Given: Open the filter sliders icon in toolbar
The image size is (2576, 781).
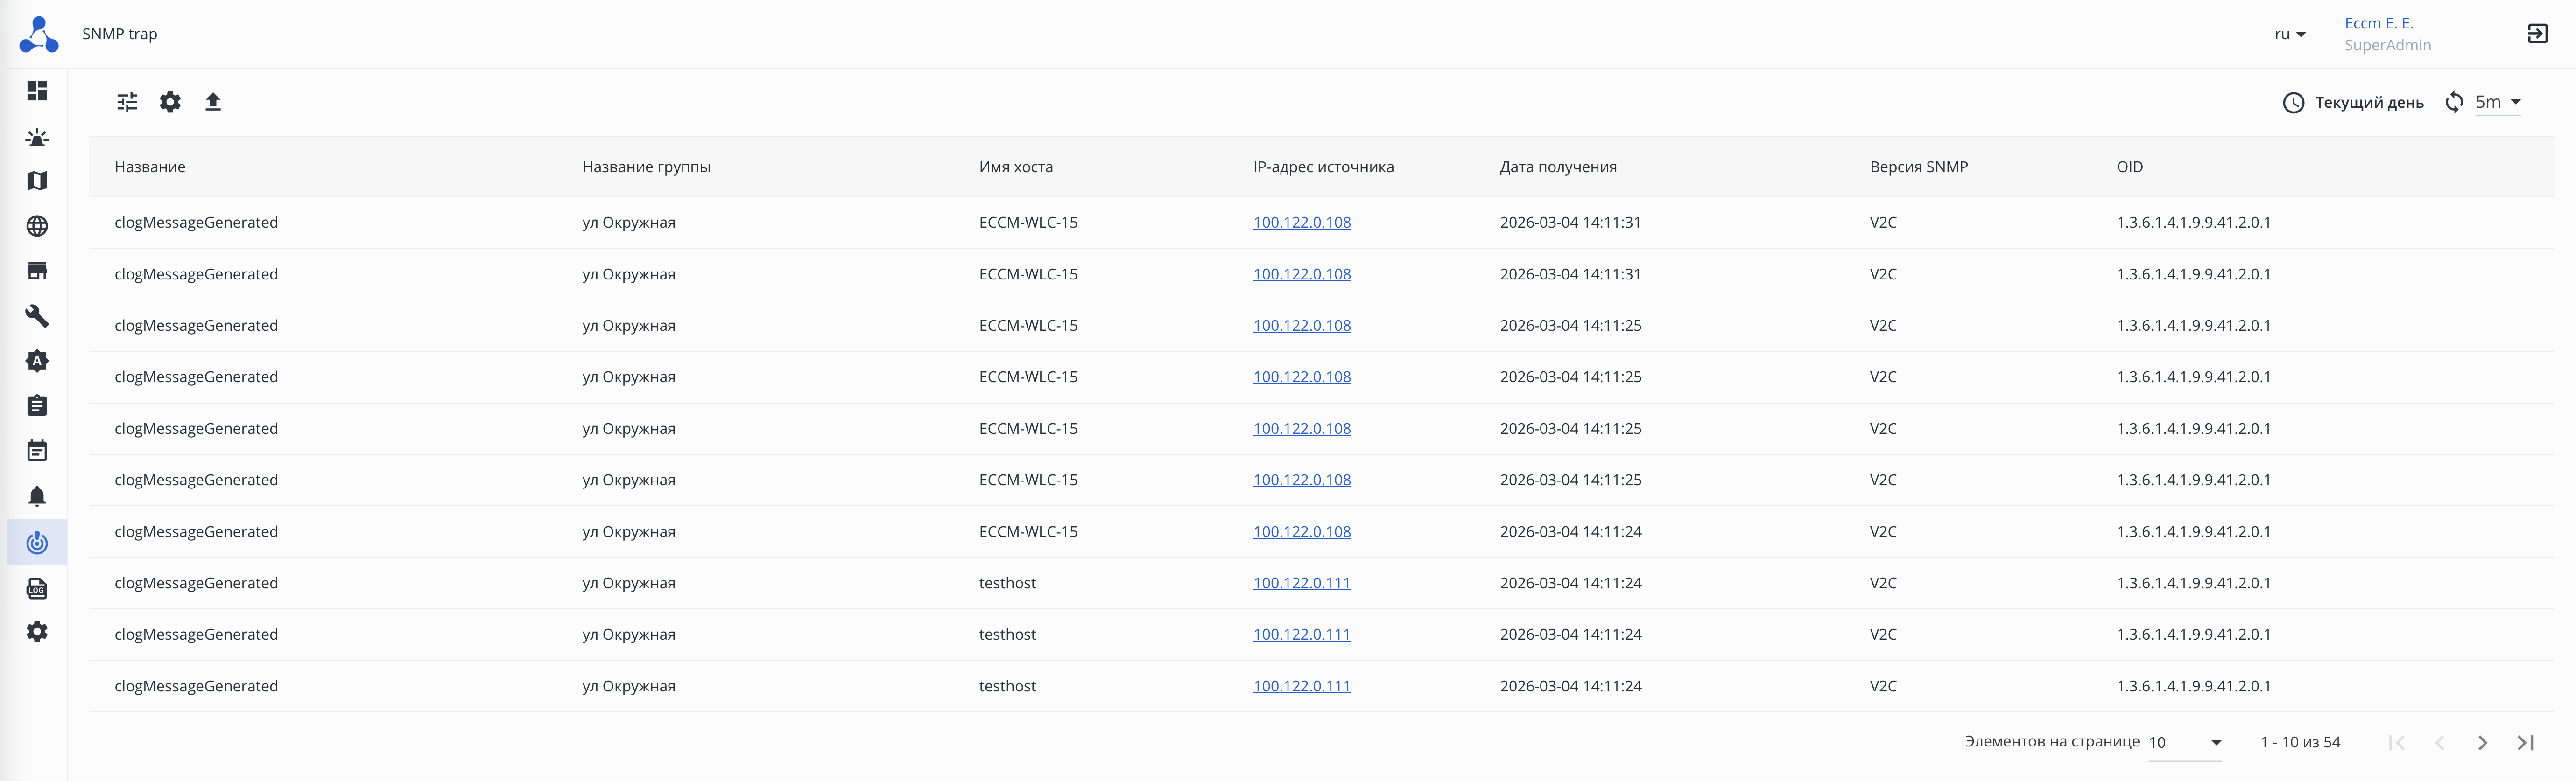Looking at the screenshot, I should tap(127, 102).
